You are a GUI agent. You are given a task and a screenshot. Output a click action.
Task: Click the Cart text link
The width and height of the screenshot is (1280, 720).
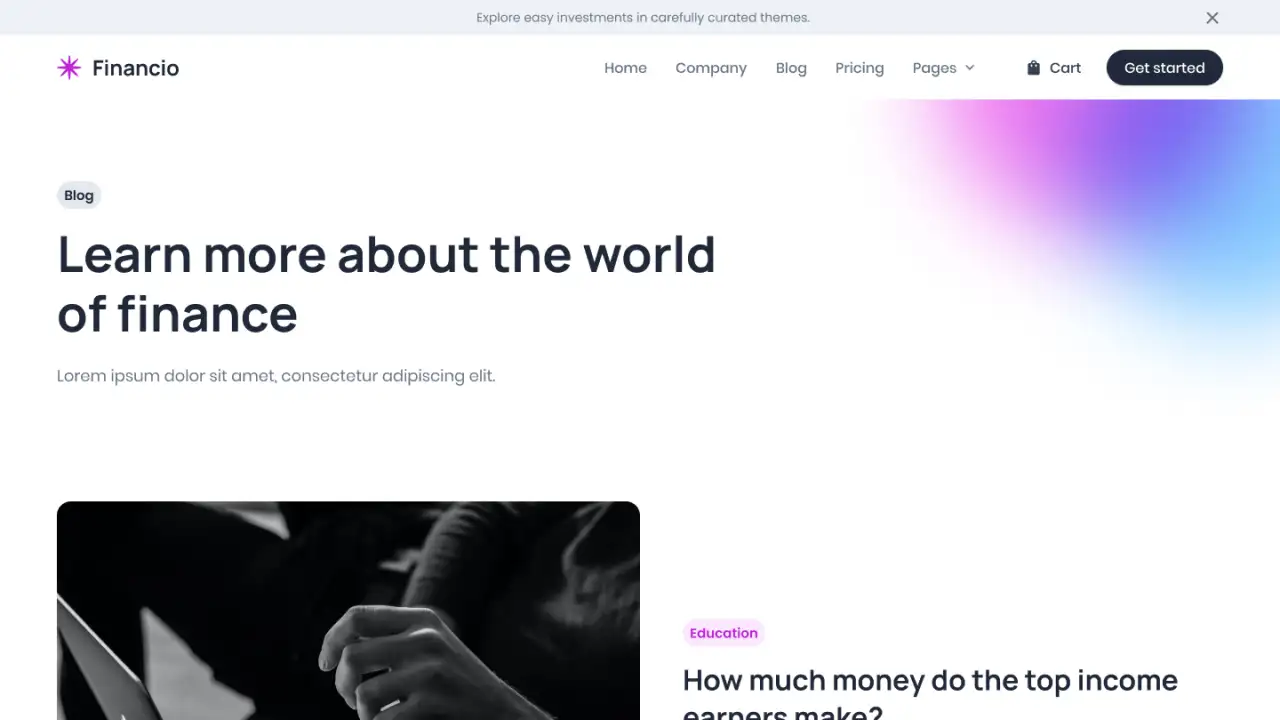1065,68
